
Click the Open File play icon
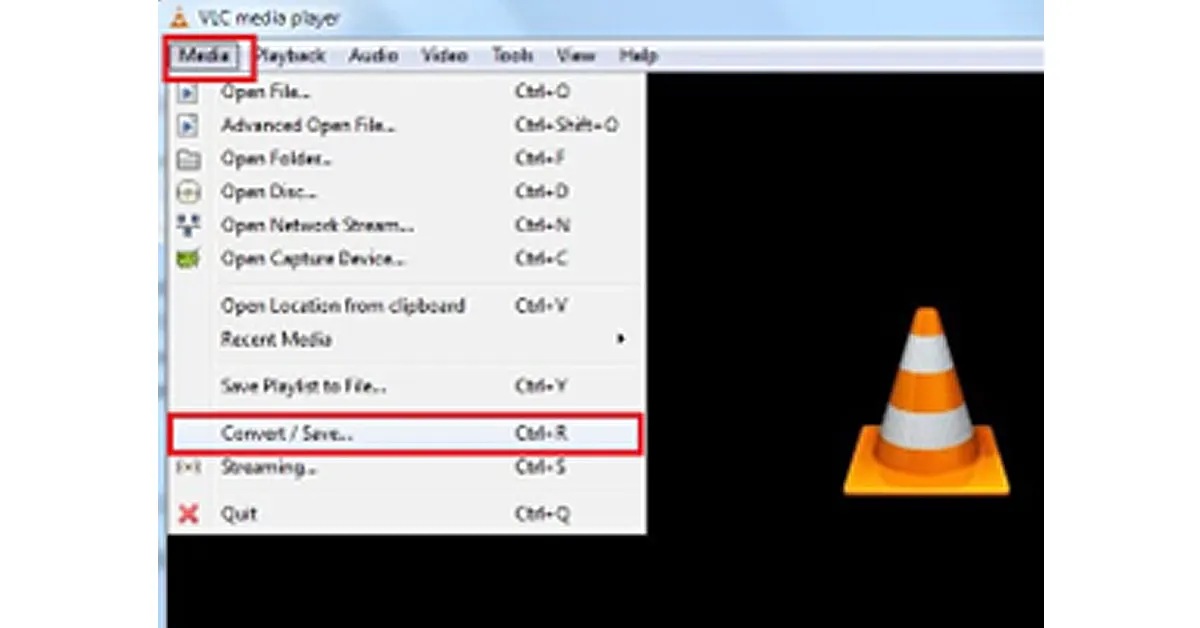(188, 92)
